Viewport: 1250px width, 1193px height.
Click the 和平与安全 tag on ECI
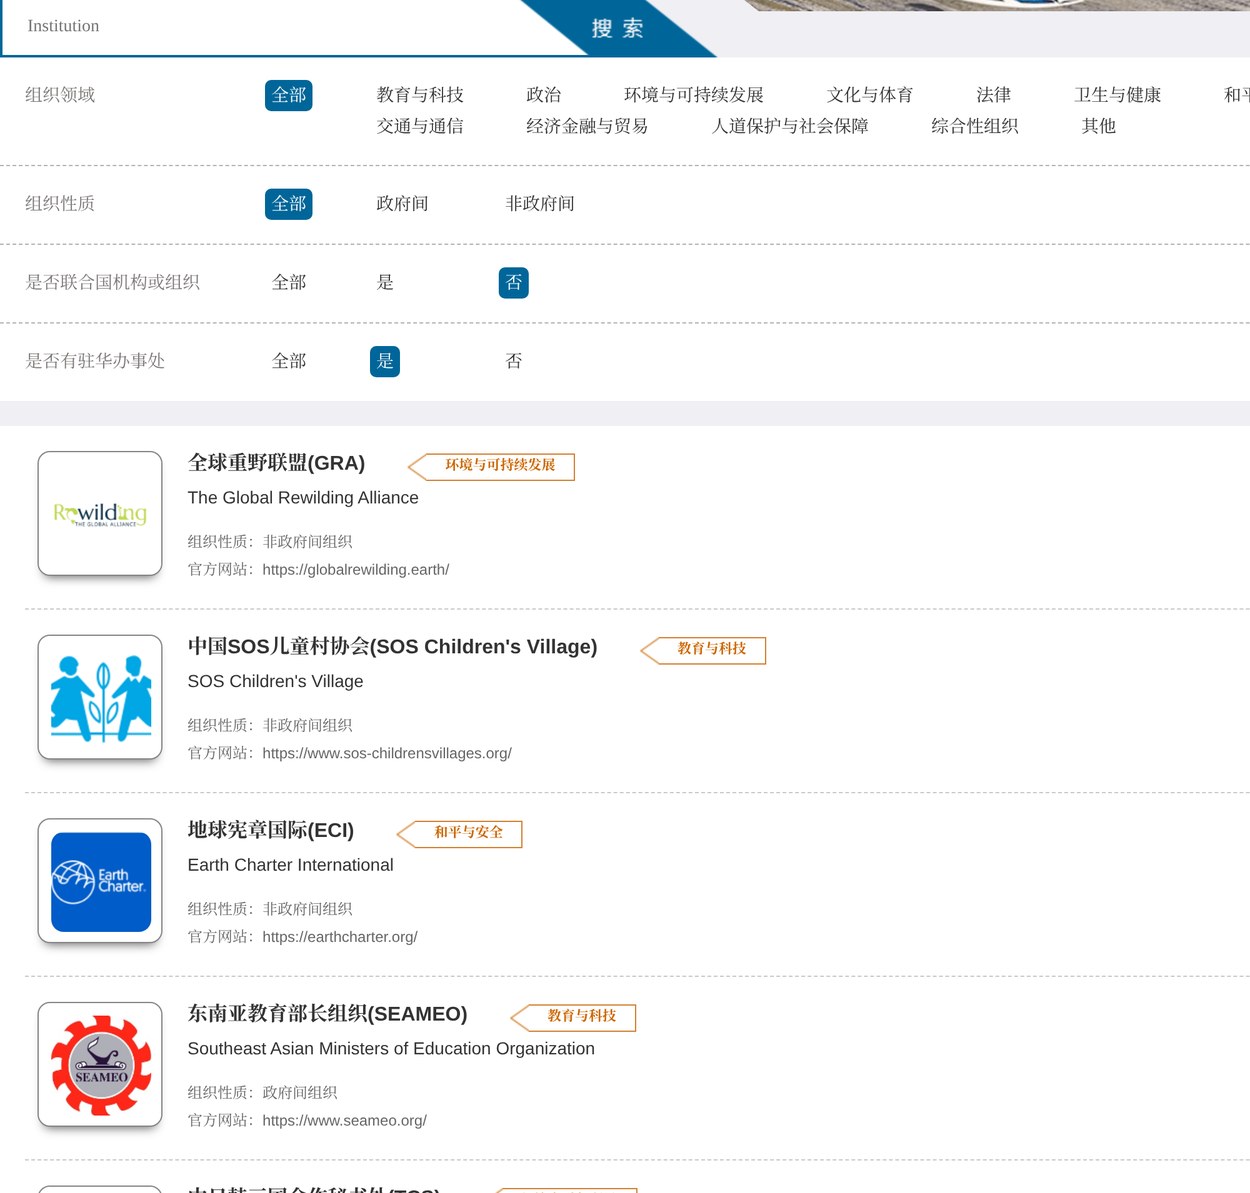tap(460, 834)
